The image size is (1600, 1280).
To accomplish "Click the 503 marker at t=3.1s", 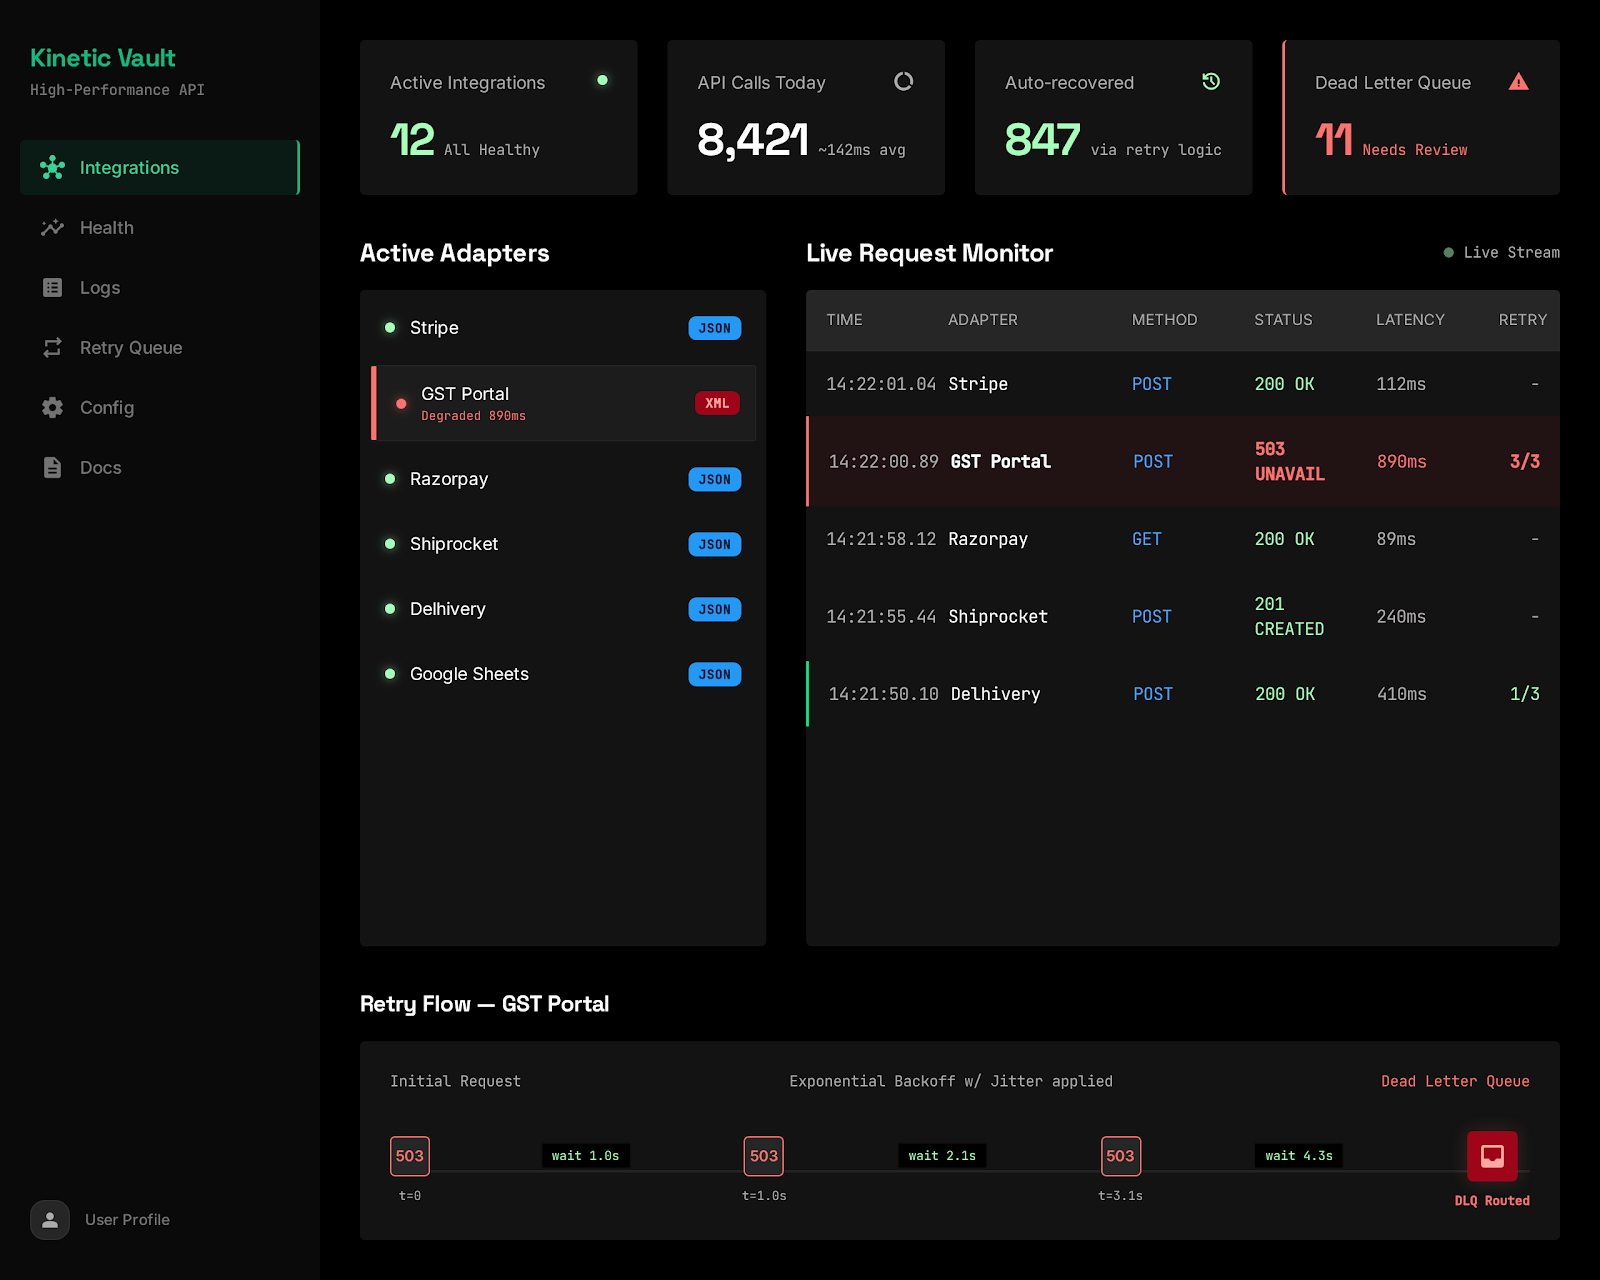I will pyautogui.click(x=1121, y=1156).
